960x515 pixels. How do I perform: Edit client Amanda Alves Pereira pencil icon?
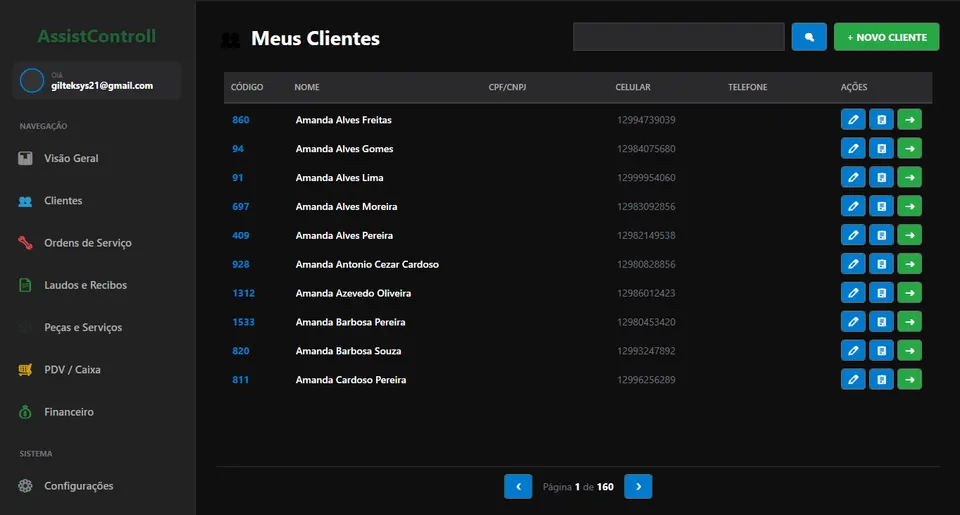tap(853, 235)
